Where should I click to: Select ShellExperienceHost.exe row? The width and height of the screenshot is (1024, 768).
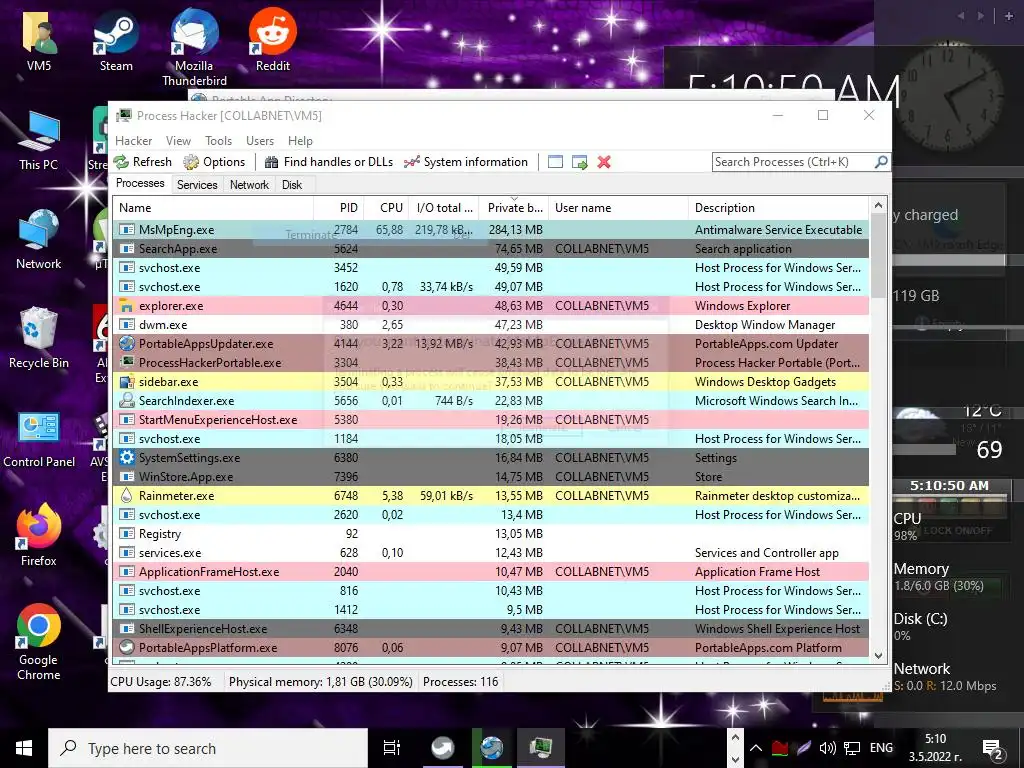(491, 629)
